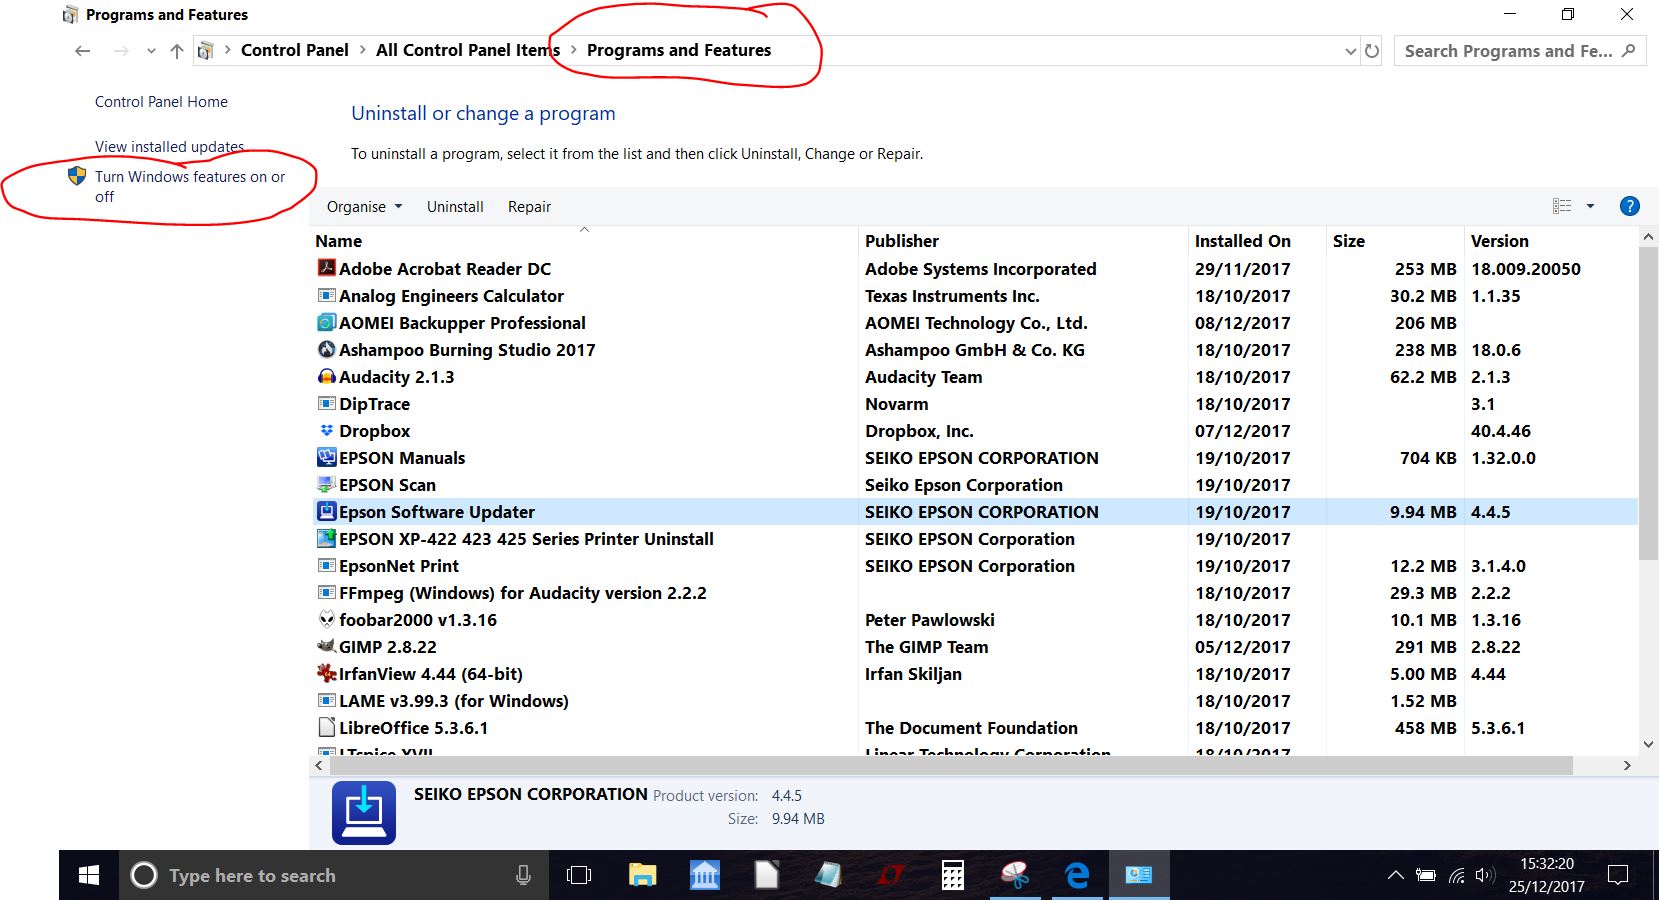Viewport: 1659px width, 900px height.
Task: Open the Organise dropdown menu
Action: point(364,206)
